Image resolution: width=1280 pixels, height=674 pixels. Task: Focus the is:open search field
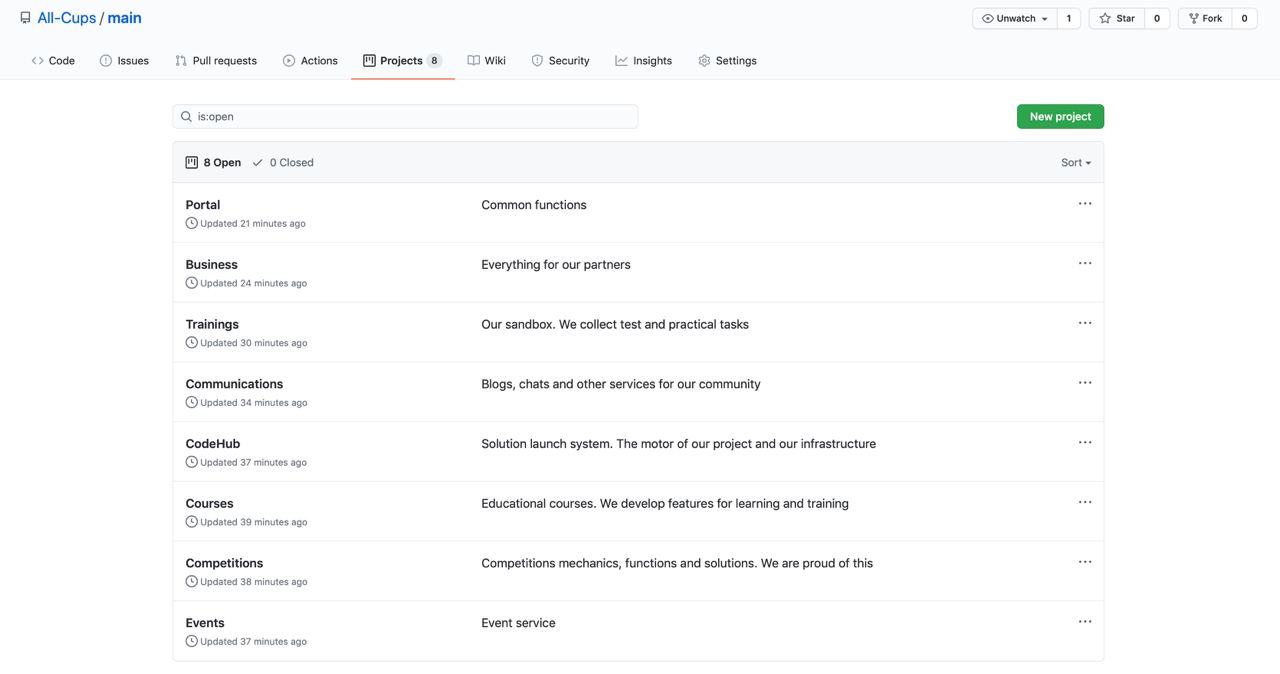point(410,117)
